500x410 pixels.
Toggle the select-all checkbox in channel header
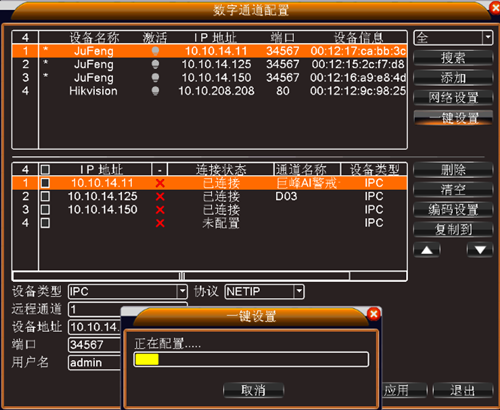pyautogui.click(x=45, y=170)
